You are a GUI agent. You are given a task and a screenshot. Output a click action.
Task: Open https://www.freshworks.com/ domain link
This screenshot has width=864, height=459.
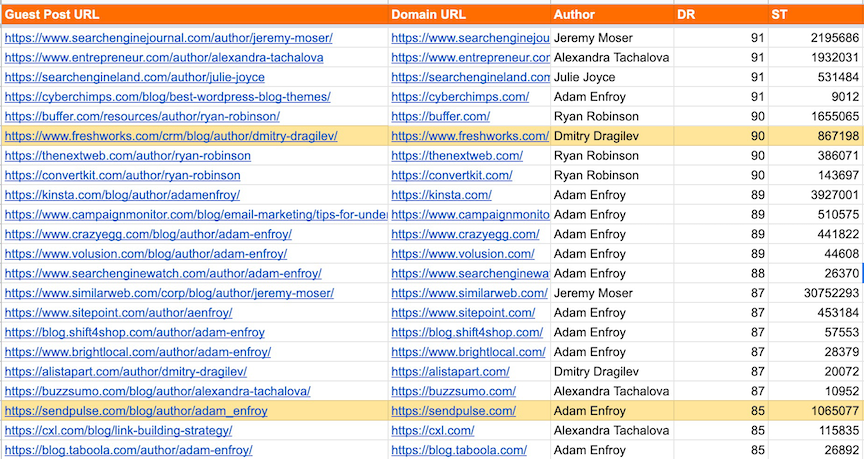tap(470, 136)
